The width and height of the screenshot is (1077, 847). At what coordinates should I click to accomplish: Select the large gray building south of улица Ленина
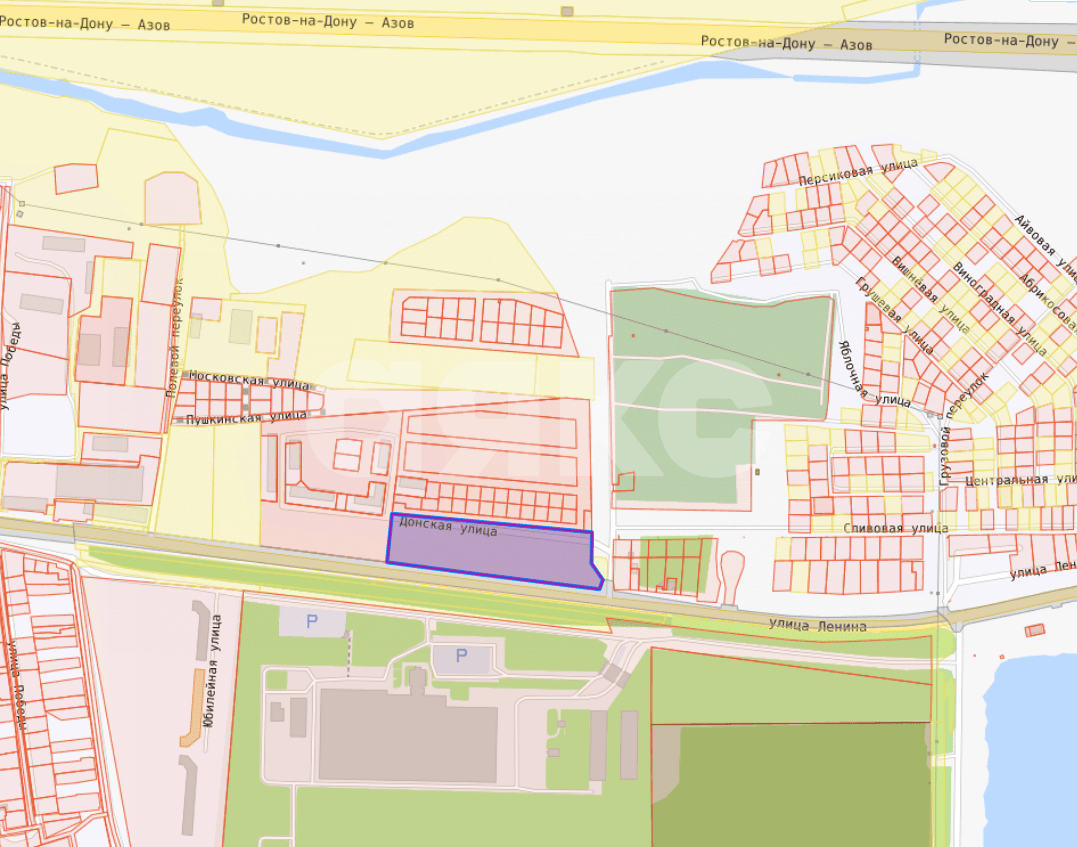(407, 736)
